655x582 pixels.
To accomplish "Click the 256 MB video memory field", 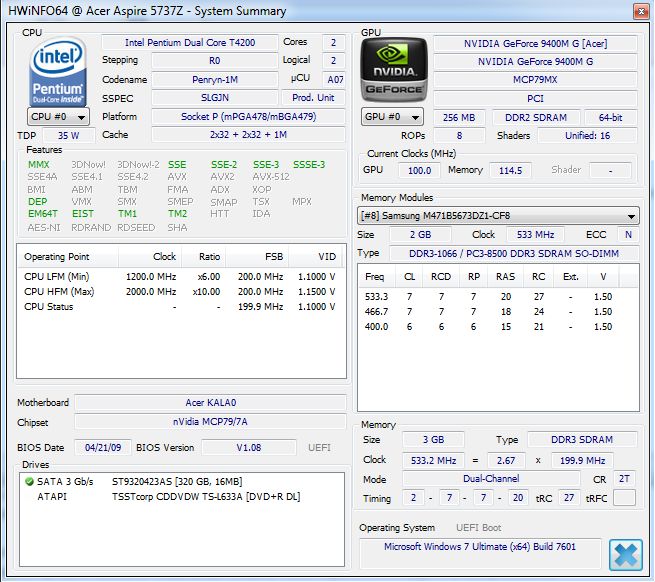I will click(459, 118).
